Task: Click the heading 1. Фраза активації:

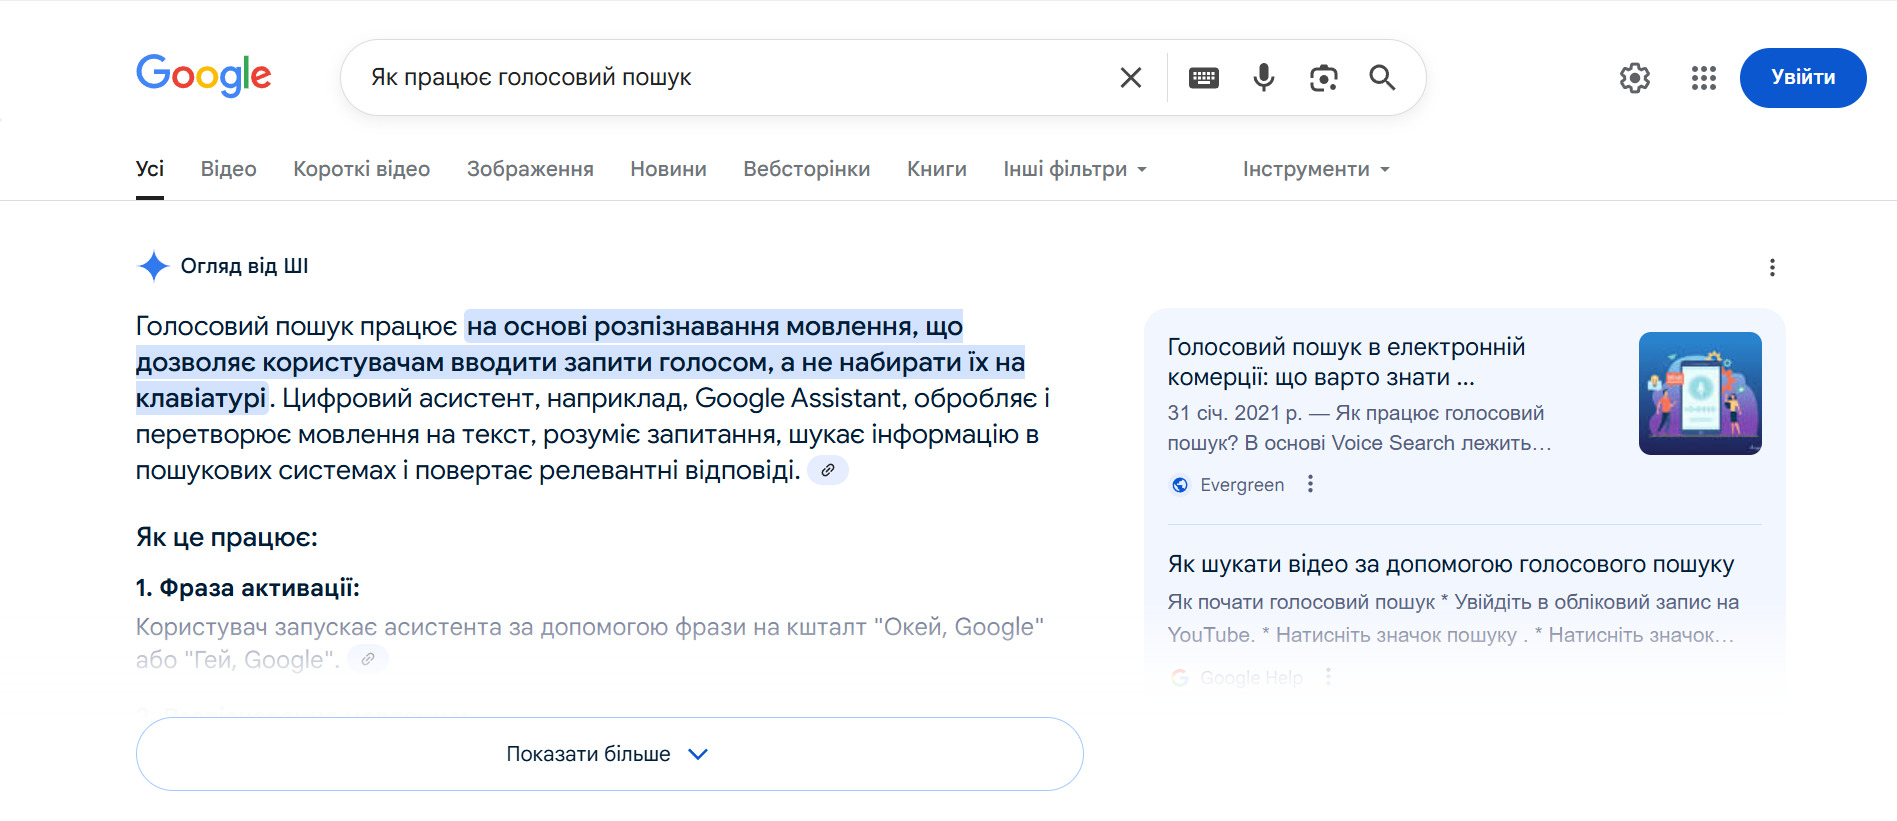Action: pyautogui.click(x=248, y=588)
